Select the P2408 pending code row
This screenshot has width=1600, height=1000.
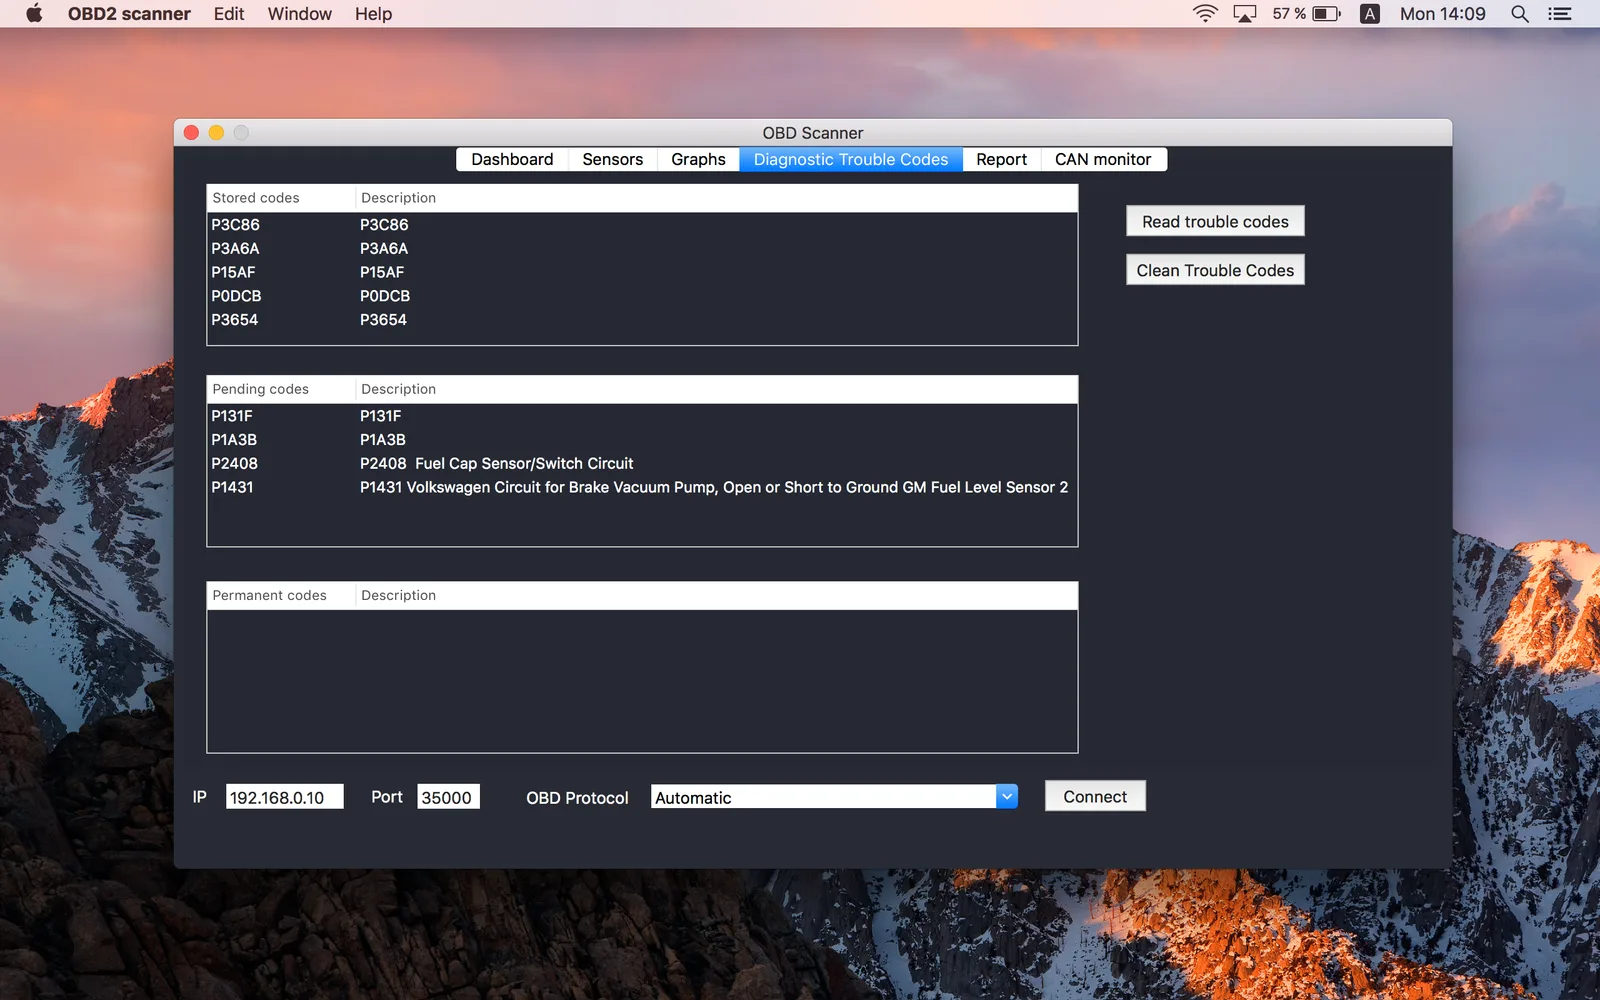[642, 464]
